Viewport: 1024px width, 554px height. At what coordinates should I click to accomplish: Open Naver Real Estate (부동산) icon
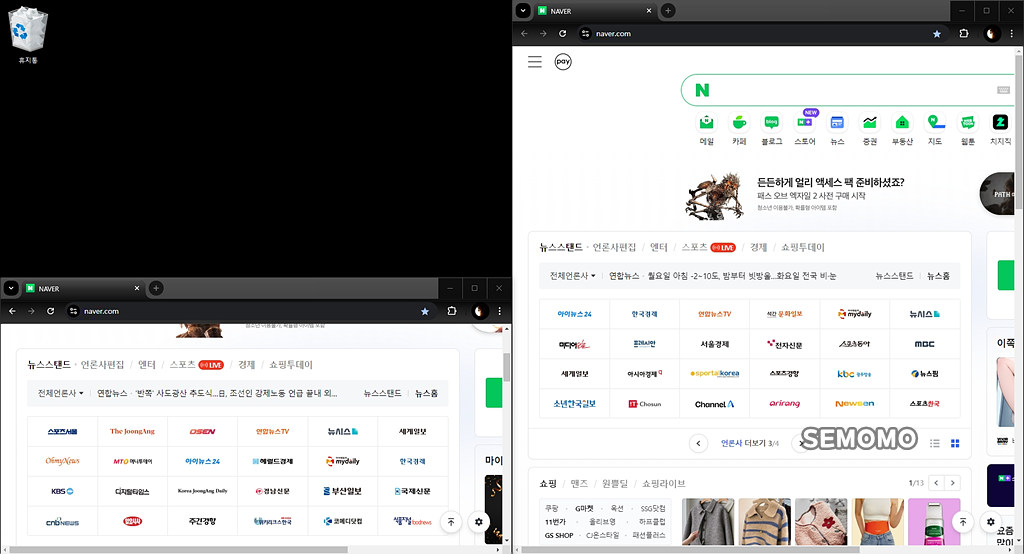click(x=903, y=129)
